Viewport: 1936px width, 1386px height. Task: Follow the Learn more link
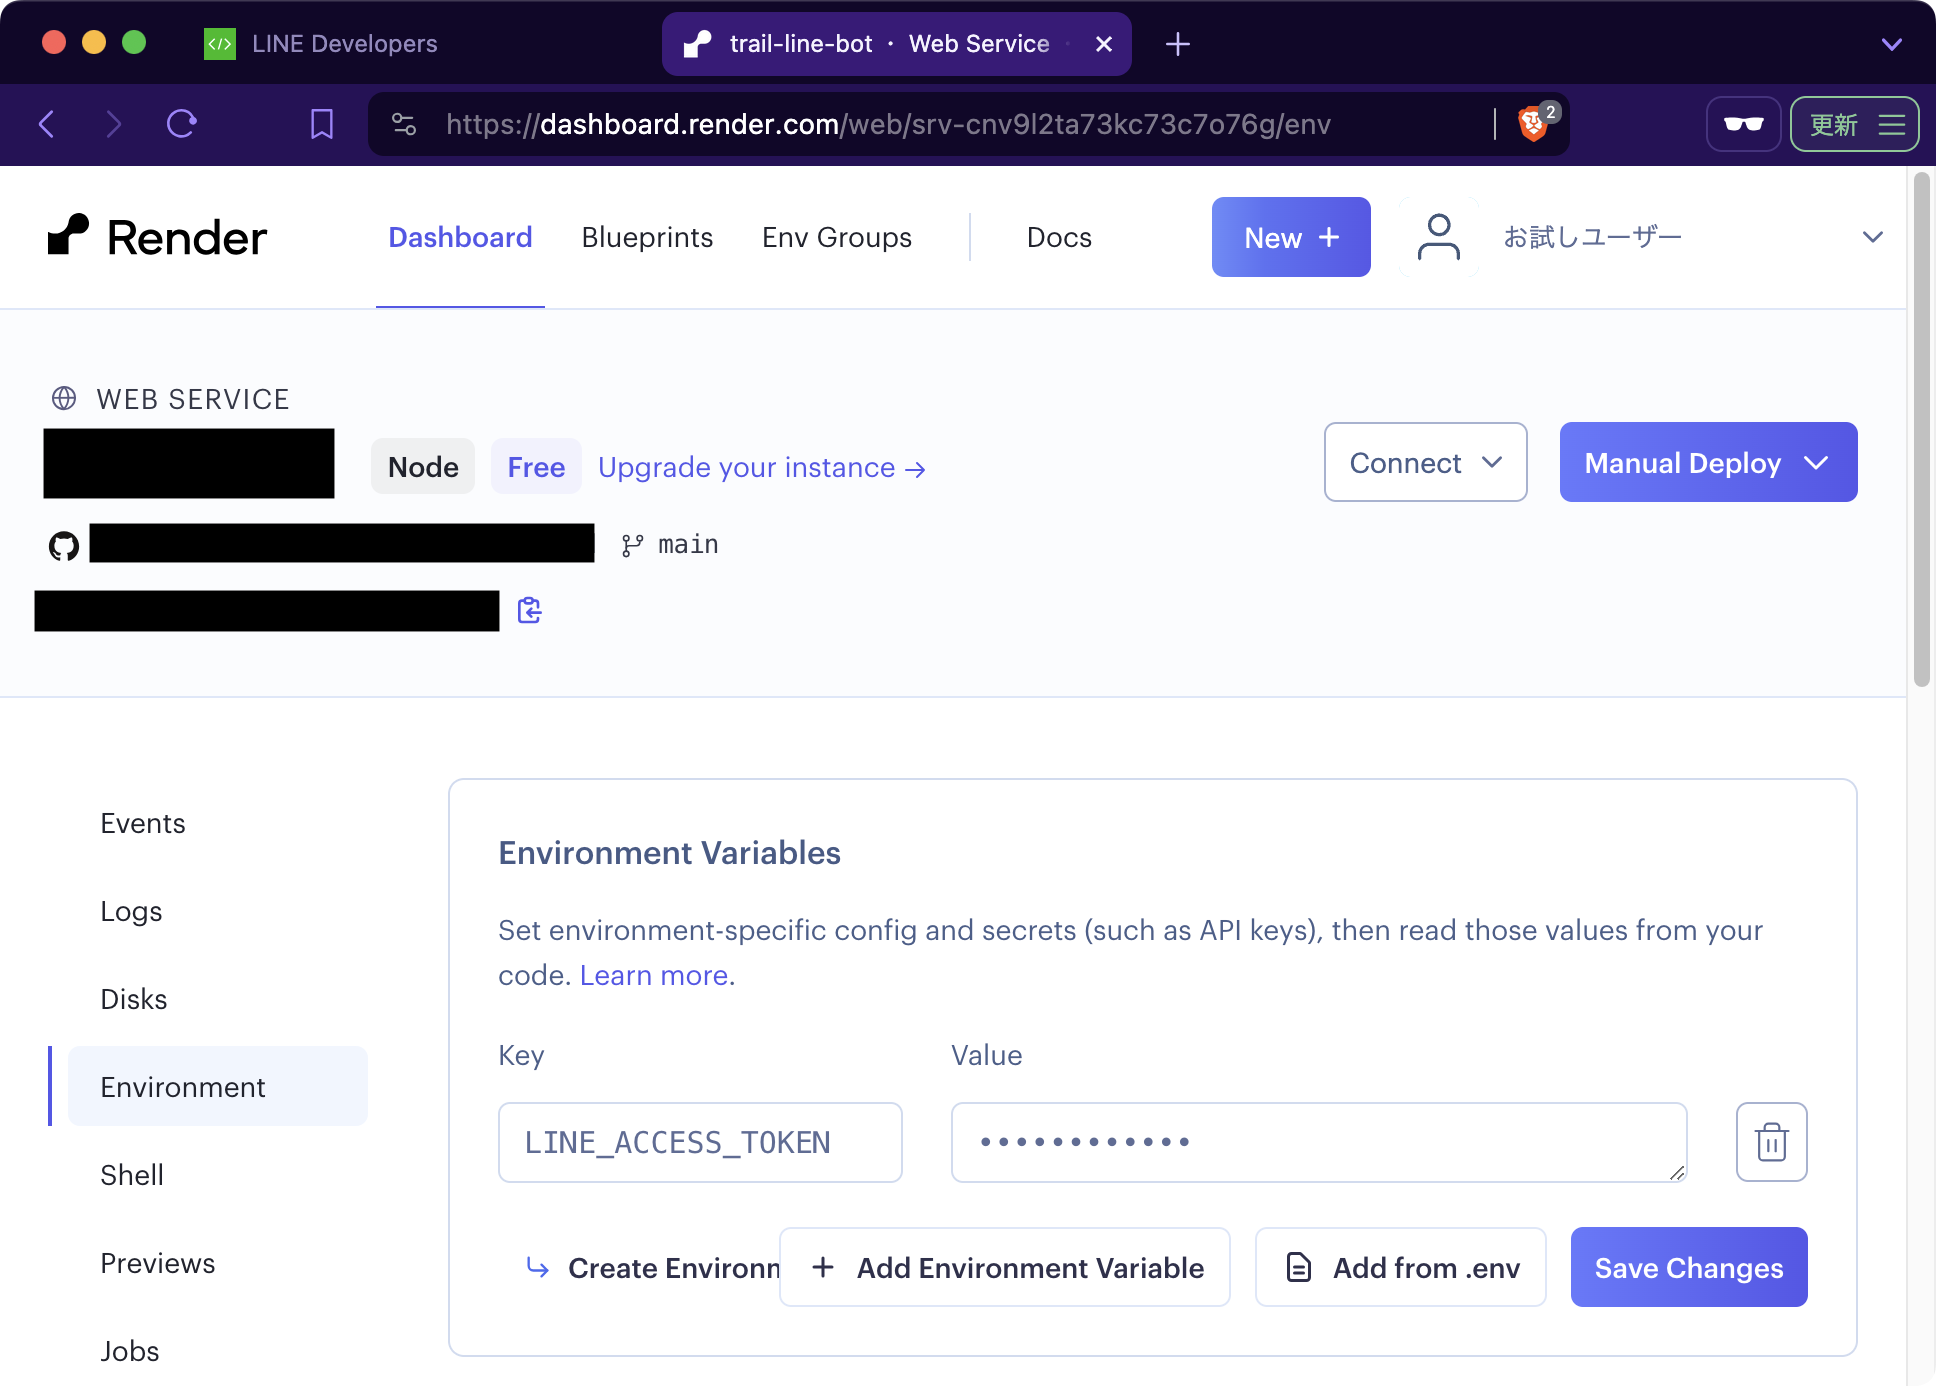(654, 975)
